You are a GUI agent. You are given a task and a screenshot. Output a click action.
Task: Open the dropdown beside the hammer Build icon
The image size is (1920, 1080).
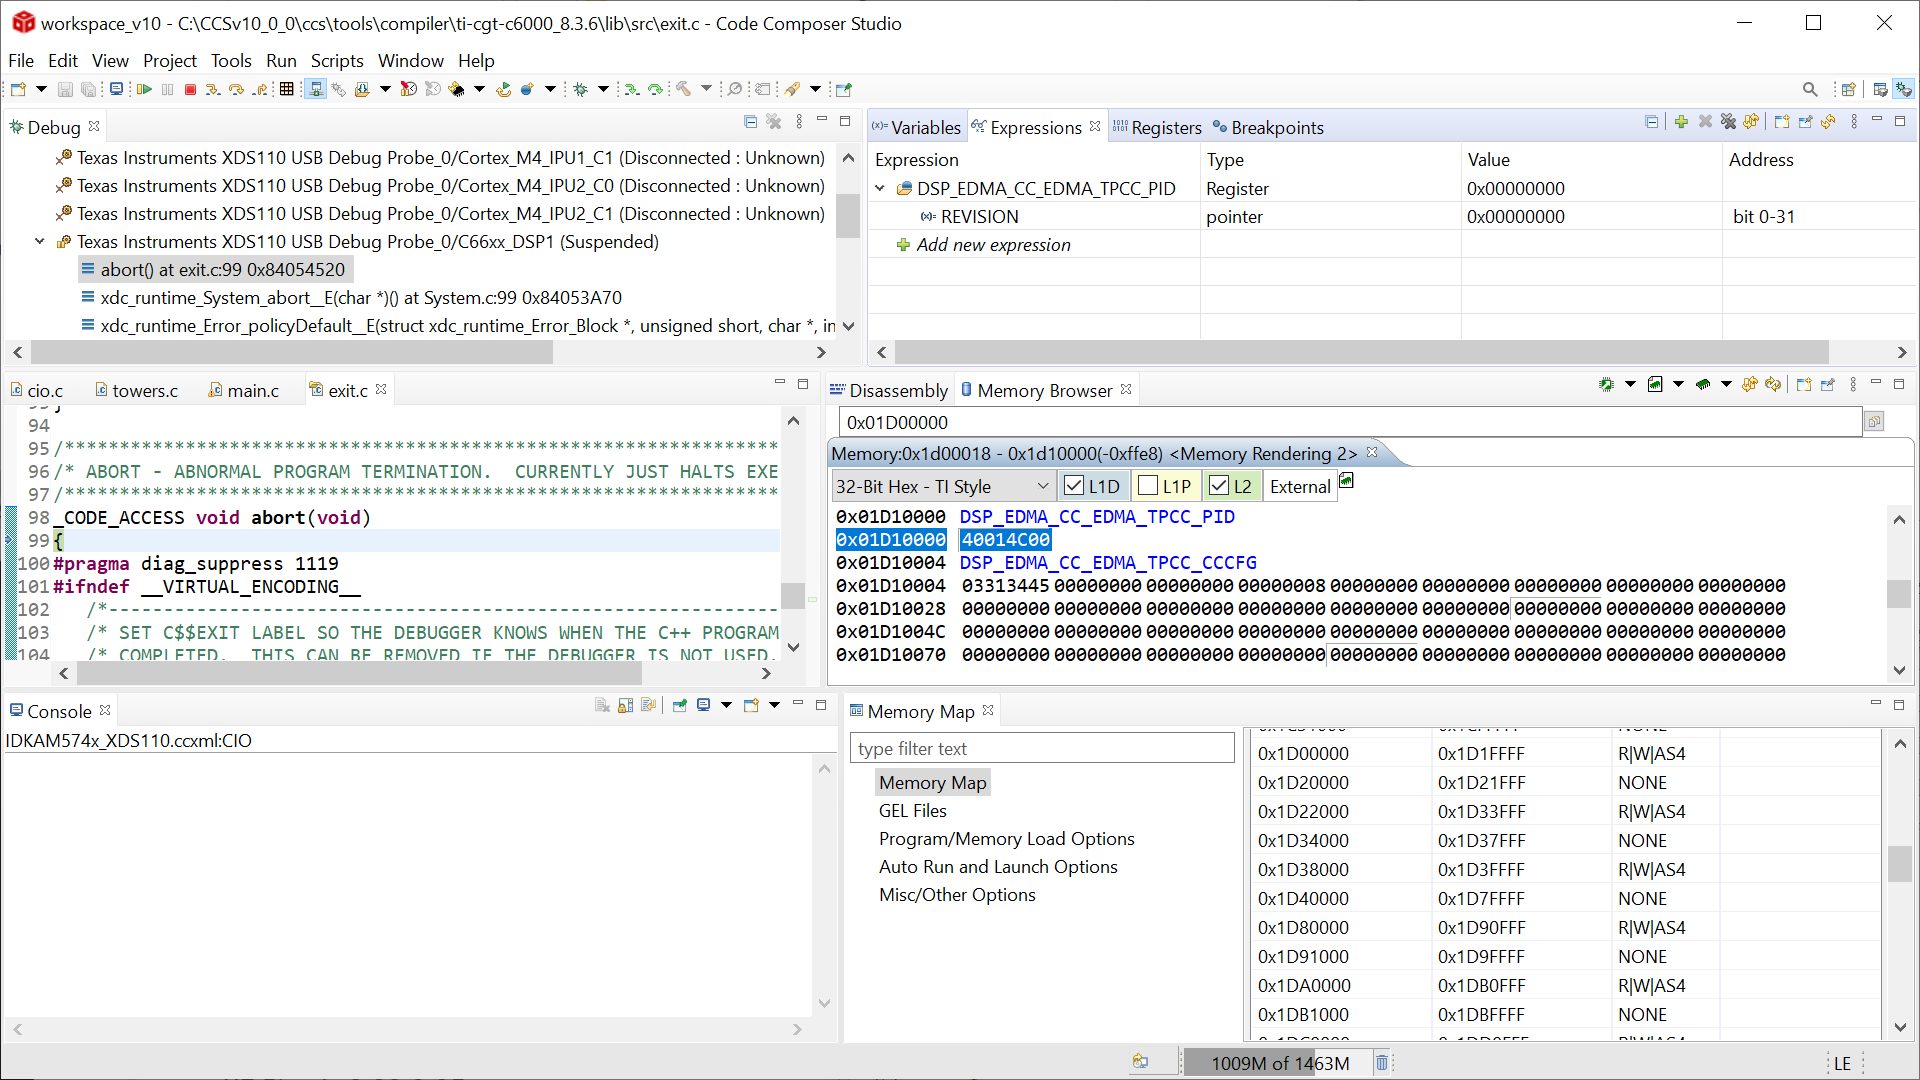[x=706, y=90]
